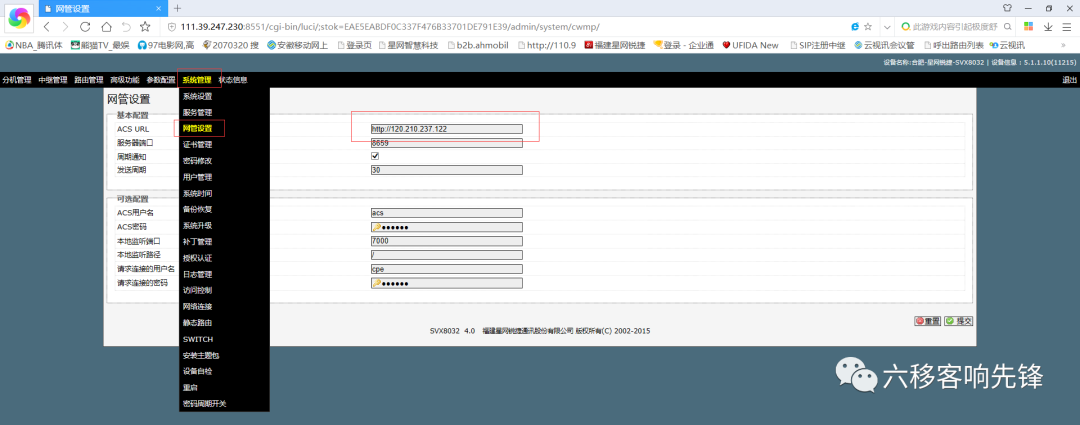Select 日志管理 in the dropdown menu
Screen dimensions: 1080x425
pos(197,274)
